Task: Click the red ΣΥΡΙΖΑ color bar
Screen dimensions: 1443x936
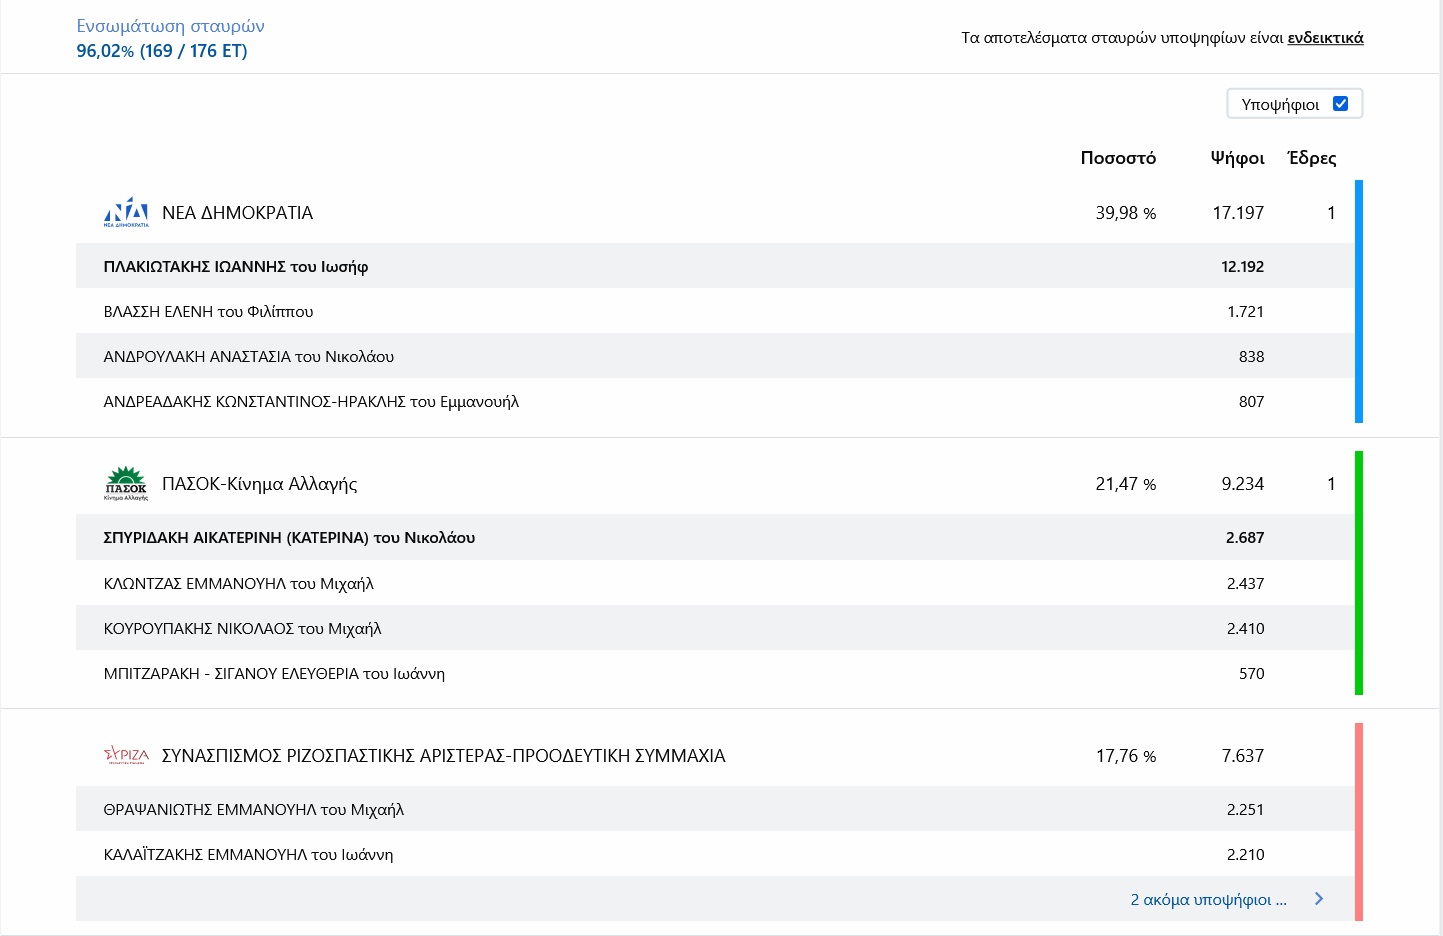Action: coord(1358,821)
